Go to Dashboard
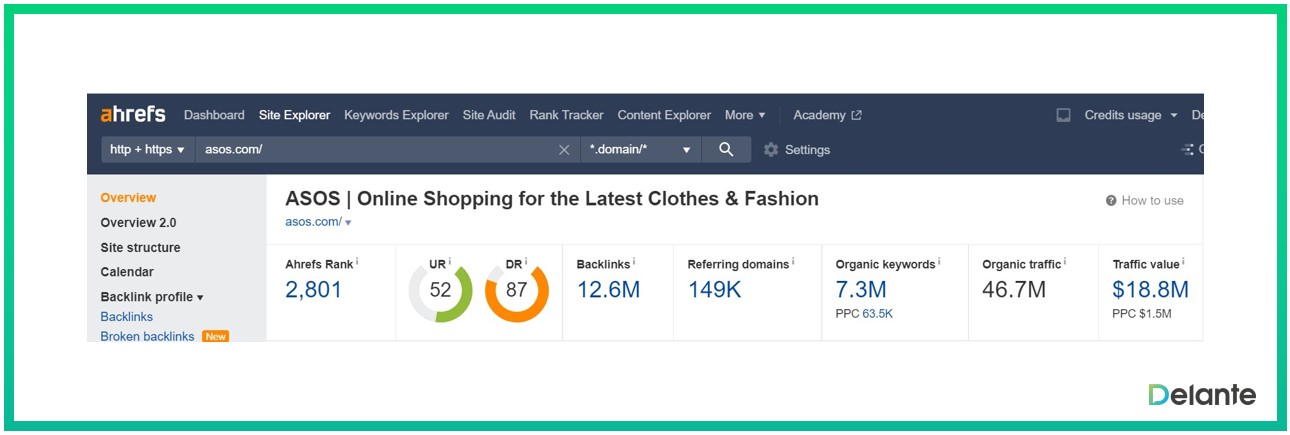The height and width of the screenshot is (435, 1290). click(214, 115)
